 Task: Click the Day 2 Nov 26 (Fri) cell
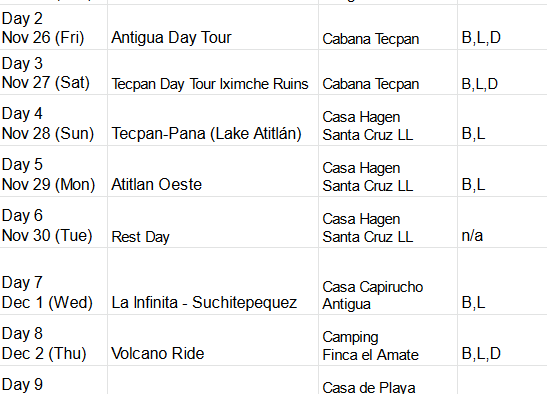(53, 27)
